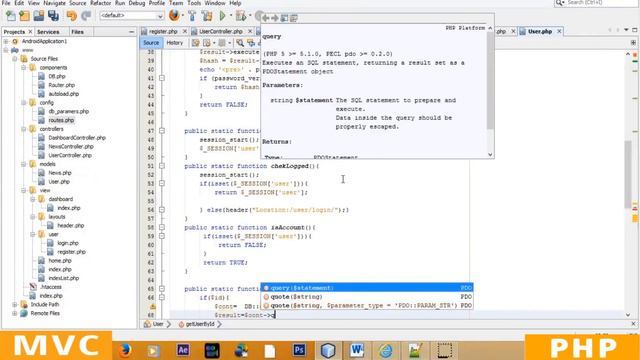Screen dimensions: 640x360
Task: Collapse the components folder node
Action: pos(24,68)
